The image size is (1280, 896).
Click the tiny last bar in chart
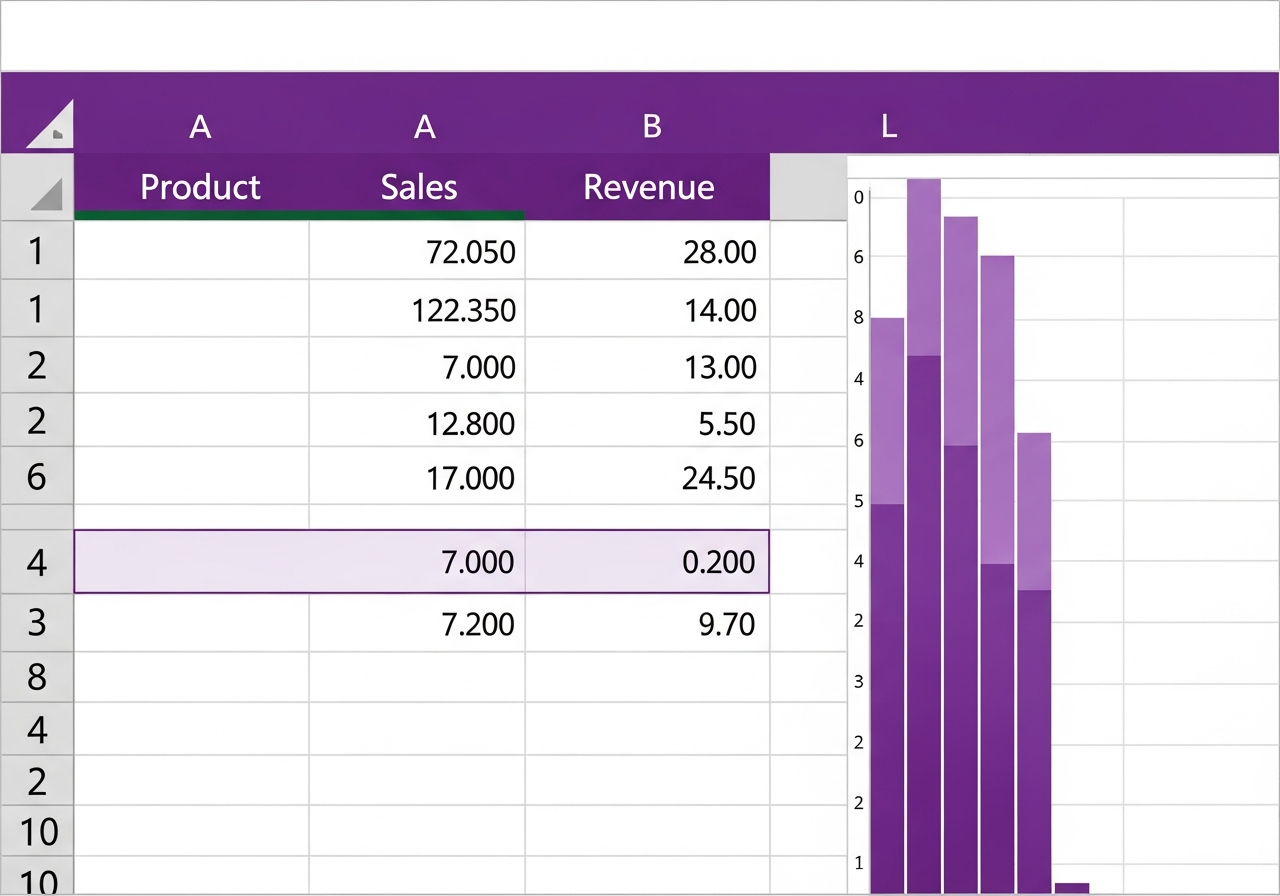1072,887
